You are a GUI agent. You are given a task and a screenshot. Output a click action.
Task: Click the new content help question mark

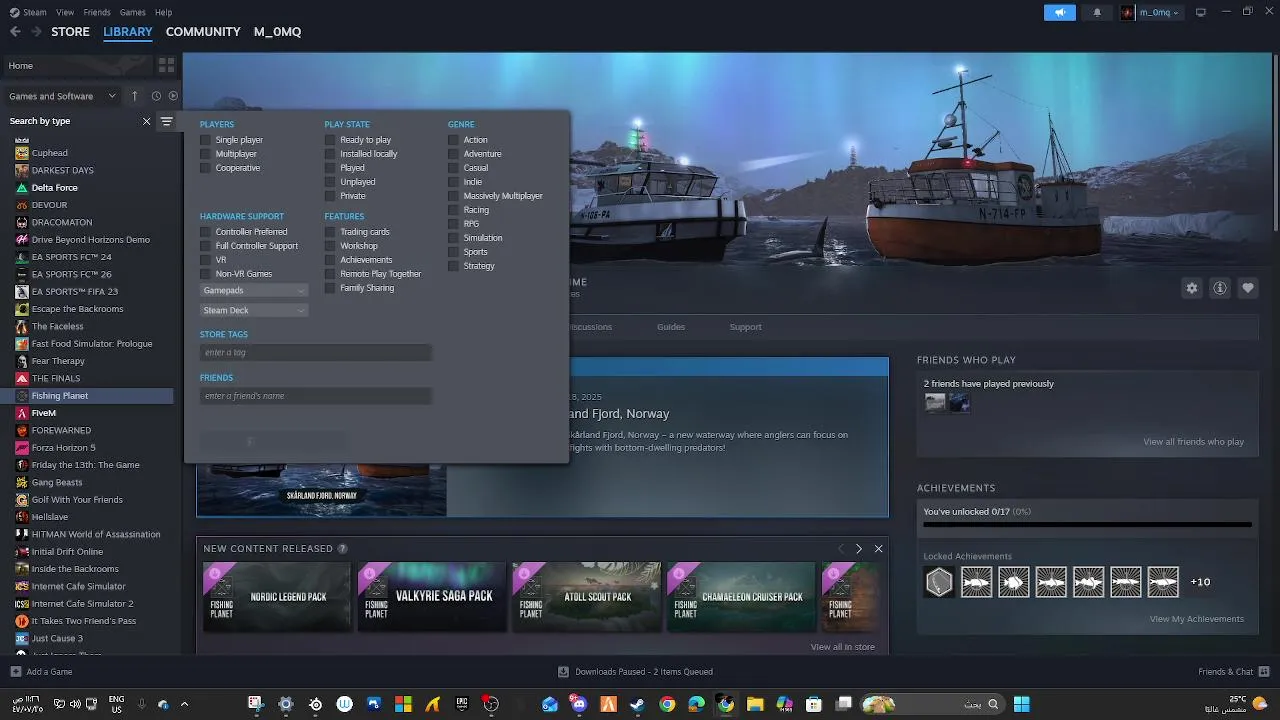point(343,549)
